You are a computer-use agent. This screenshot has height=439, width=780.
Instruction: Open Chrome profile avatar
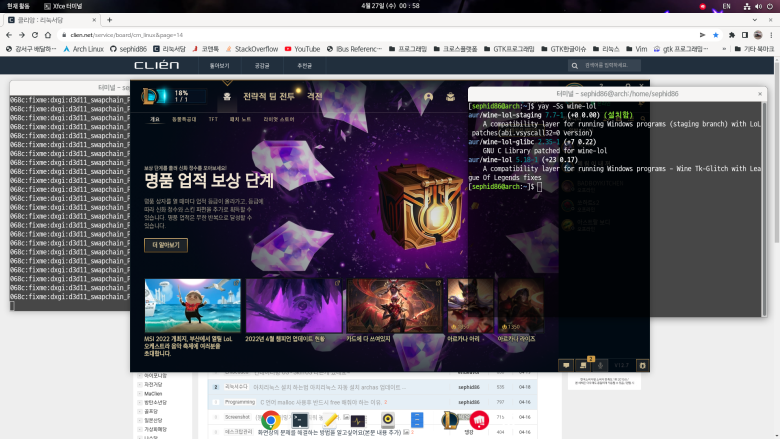pos(758,35)
